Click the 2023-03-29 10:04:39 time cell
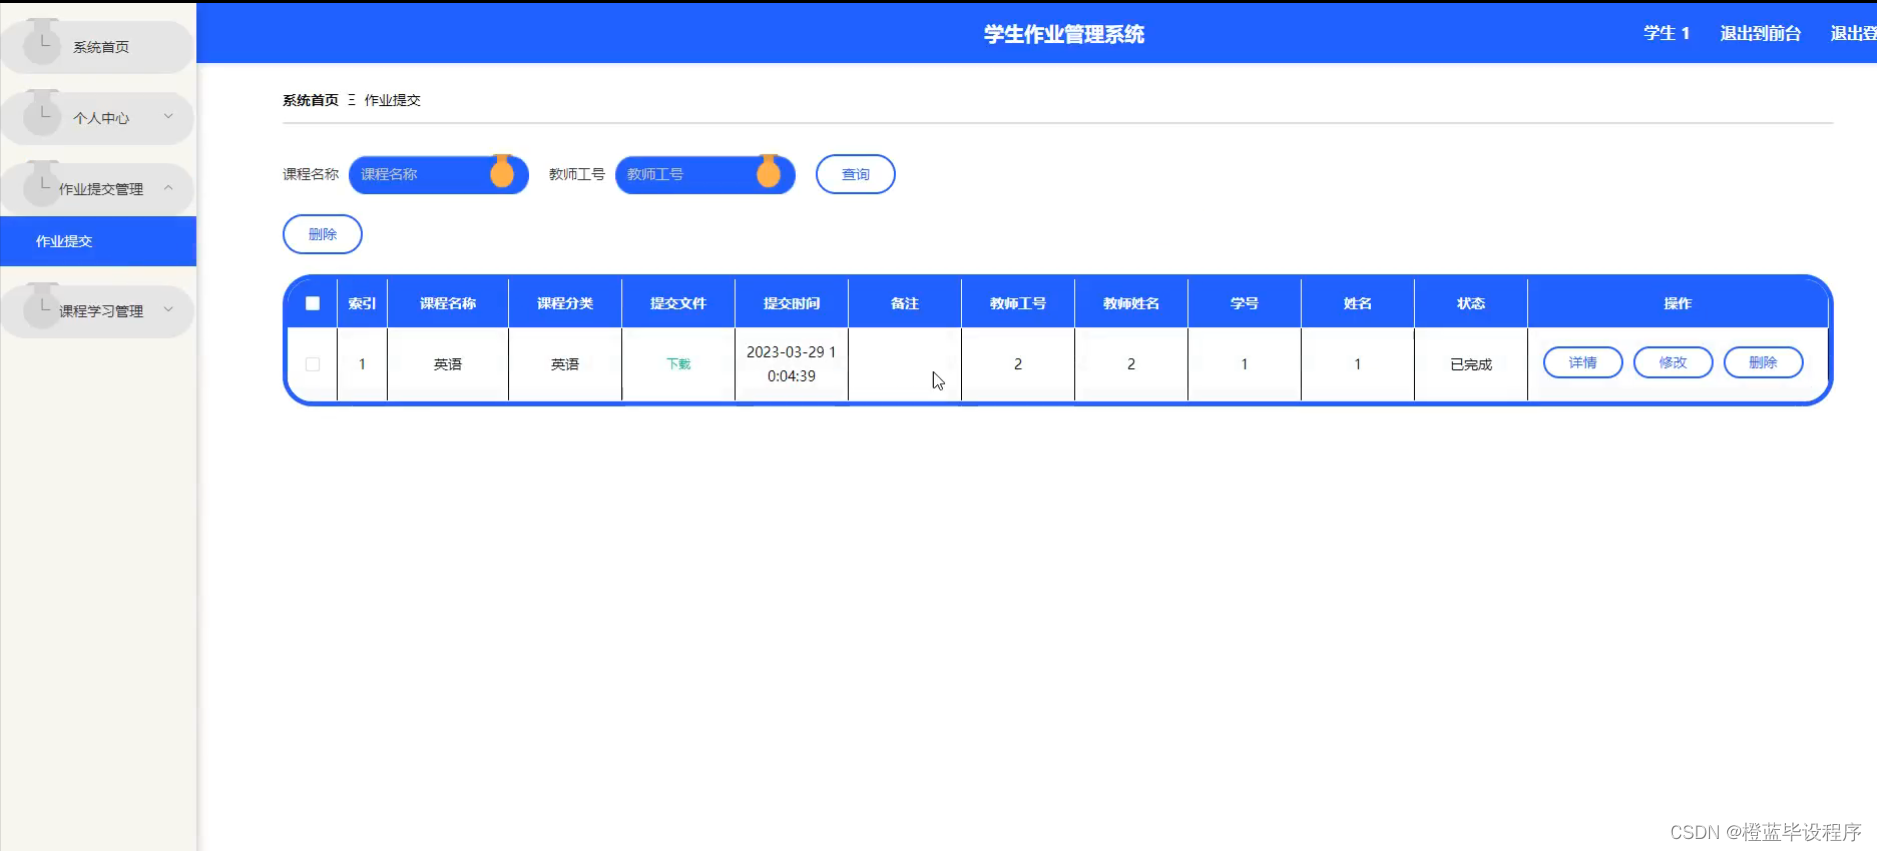Image resolution: width=1877 pixels, height=851 pixels. tap(791, 364)
